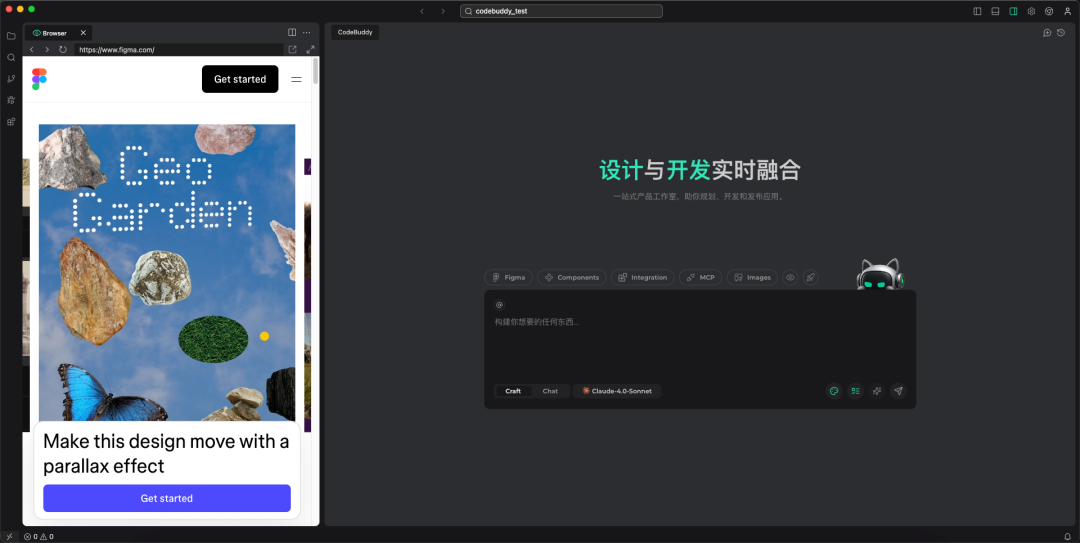1080x543 pixels.
Task: Click the codebuddy_test search bar
Action: [561, 11]
